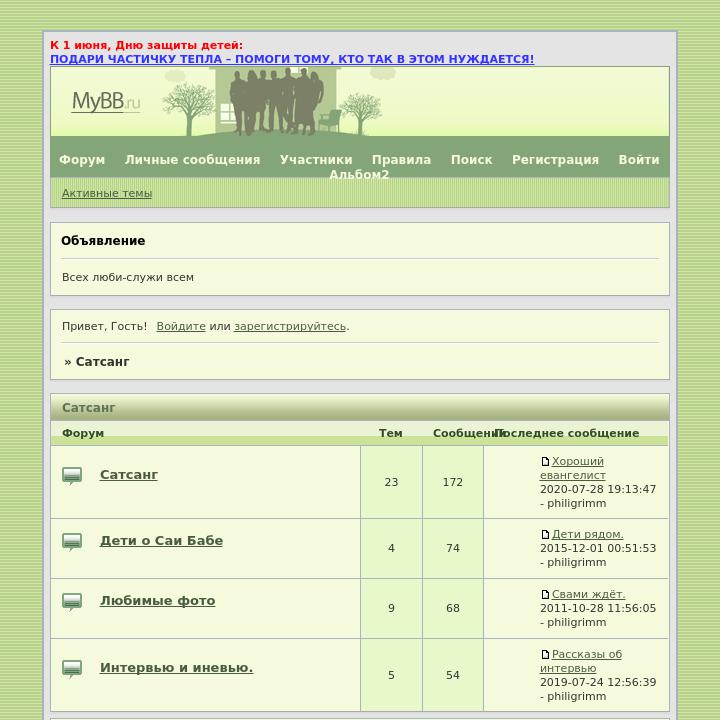The height and width of the screenshot is (720, 720).
Task: Open the last post Хороший евангелист
Action: [573, 468]
